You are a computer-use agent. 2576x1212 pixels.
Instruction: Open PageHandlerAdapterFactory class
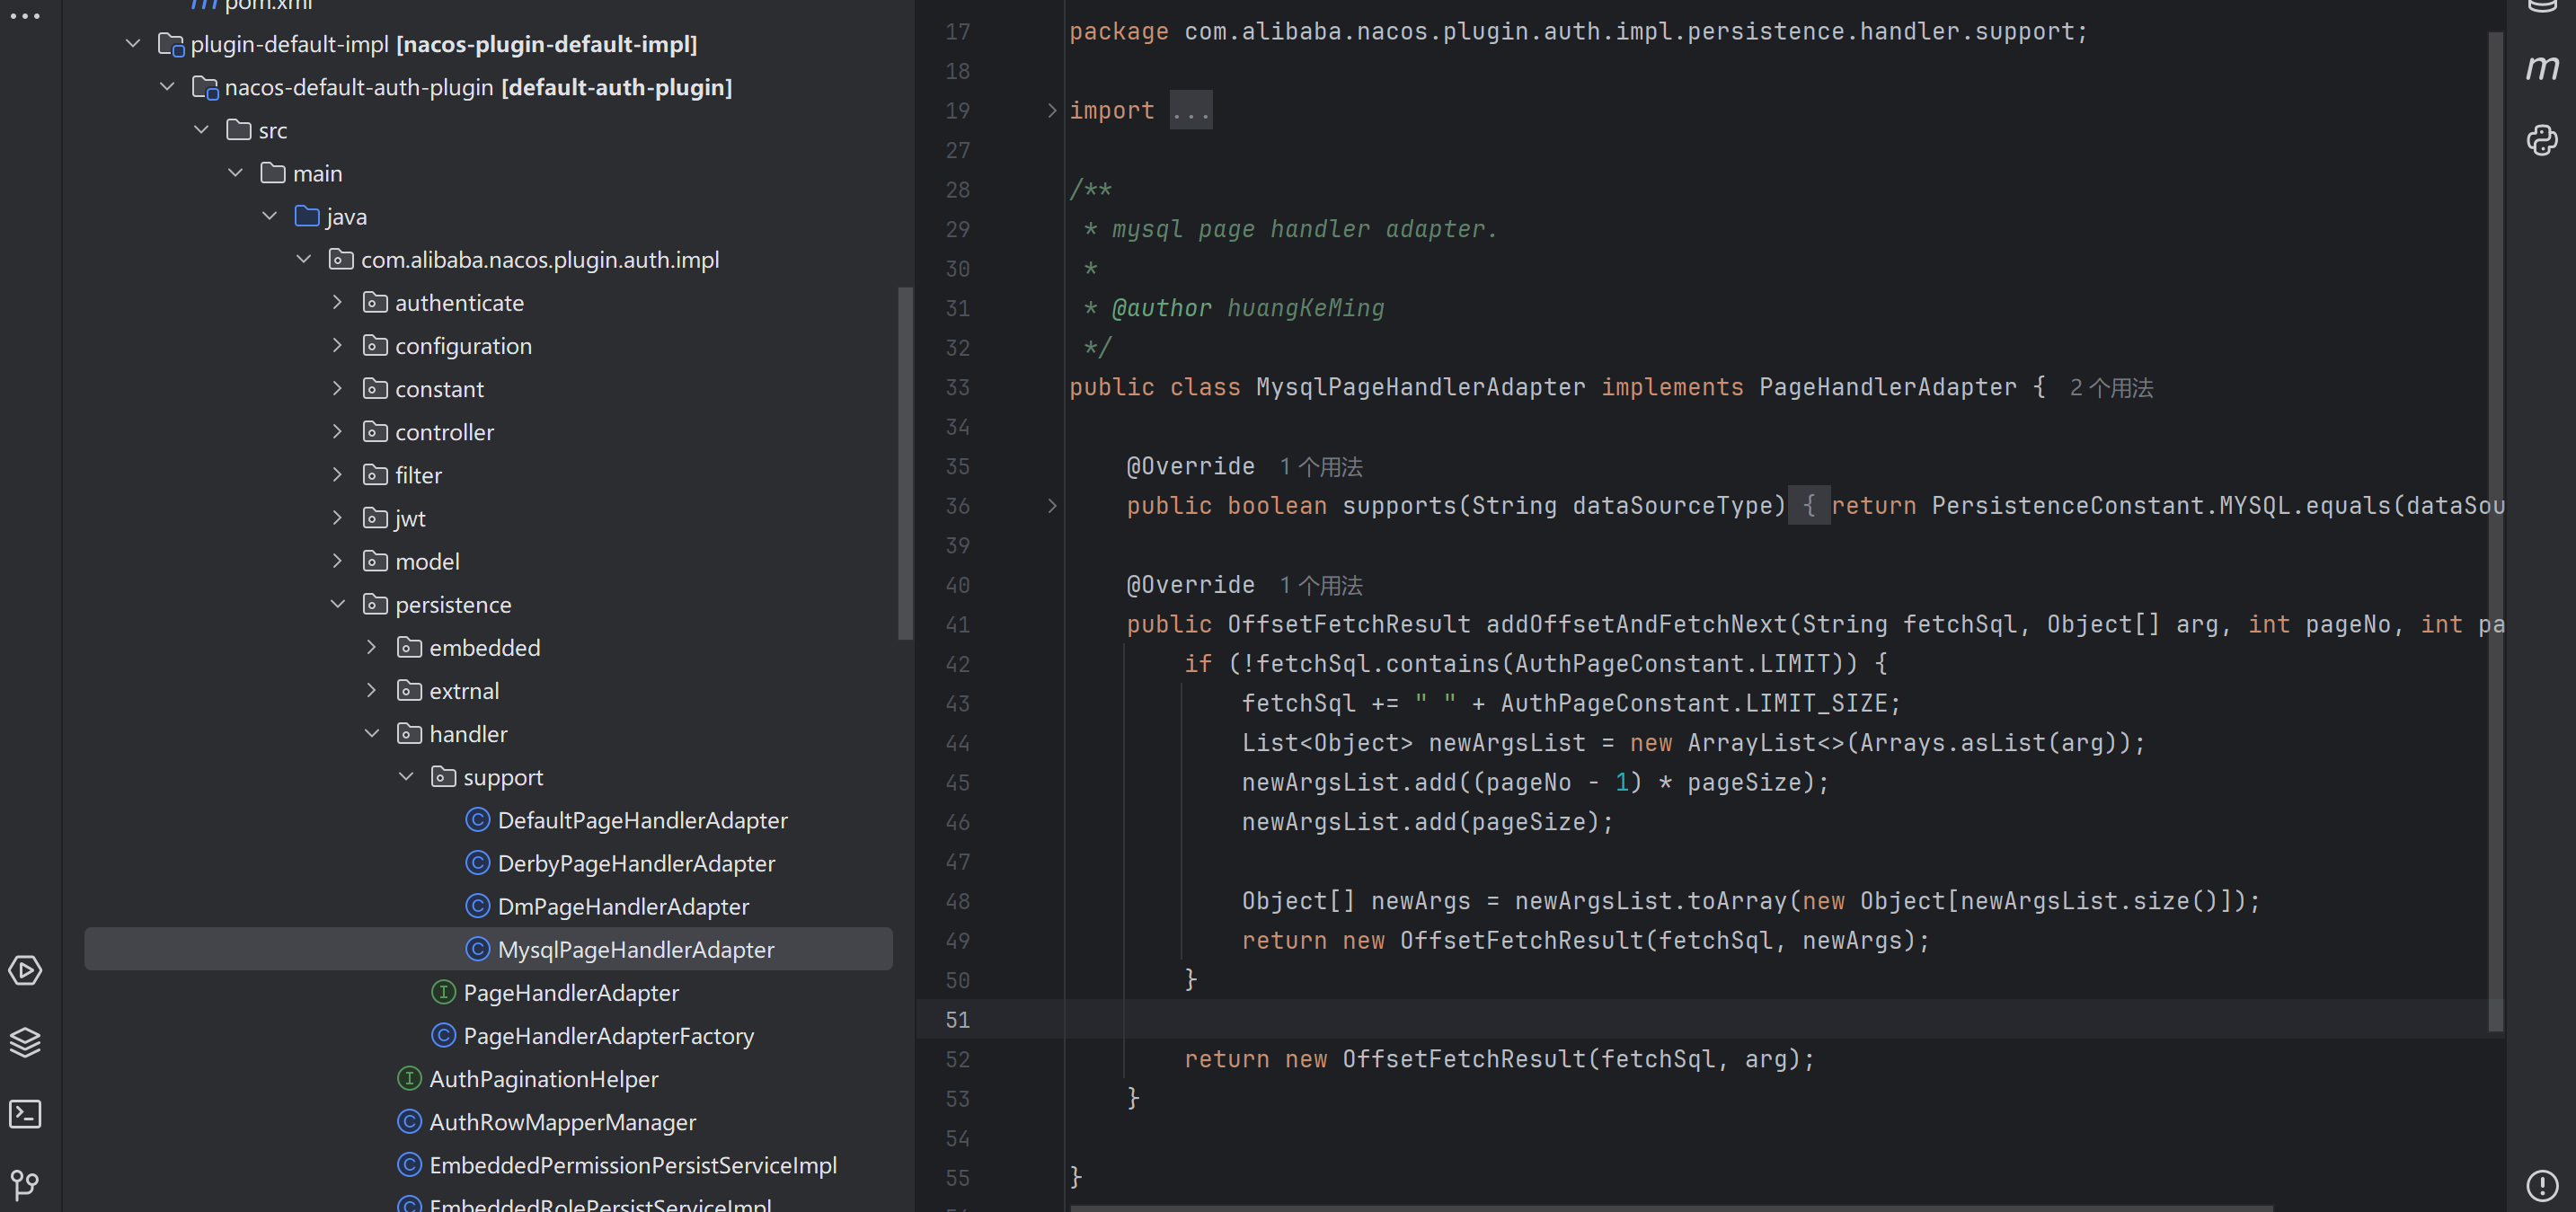(608, 1036)
